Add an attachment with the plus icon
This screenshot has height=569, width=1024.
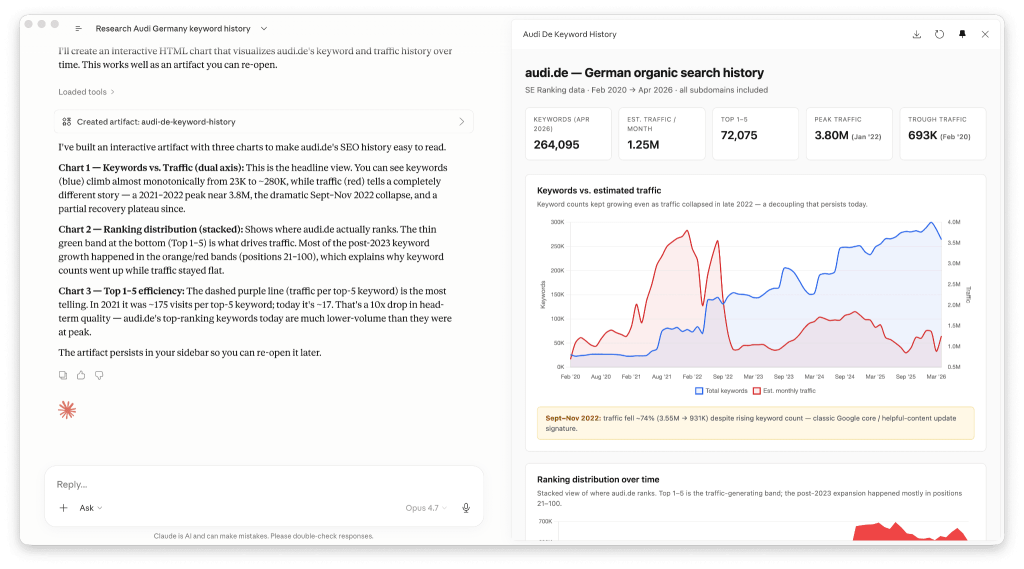[63, 508]
